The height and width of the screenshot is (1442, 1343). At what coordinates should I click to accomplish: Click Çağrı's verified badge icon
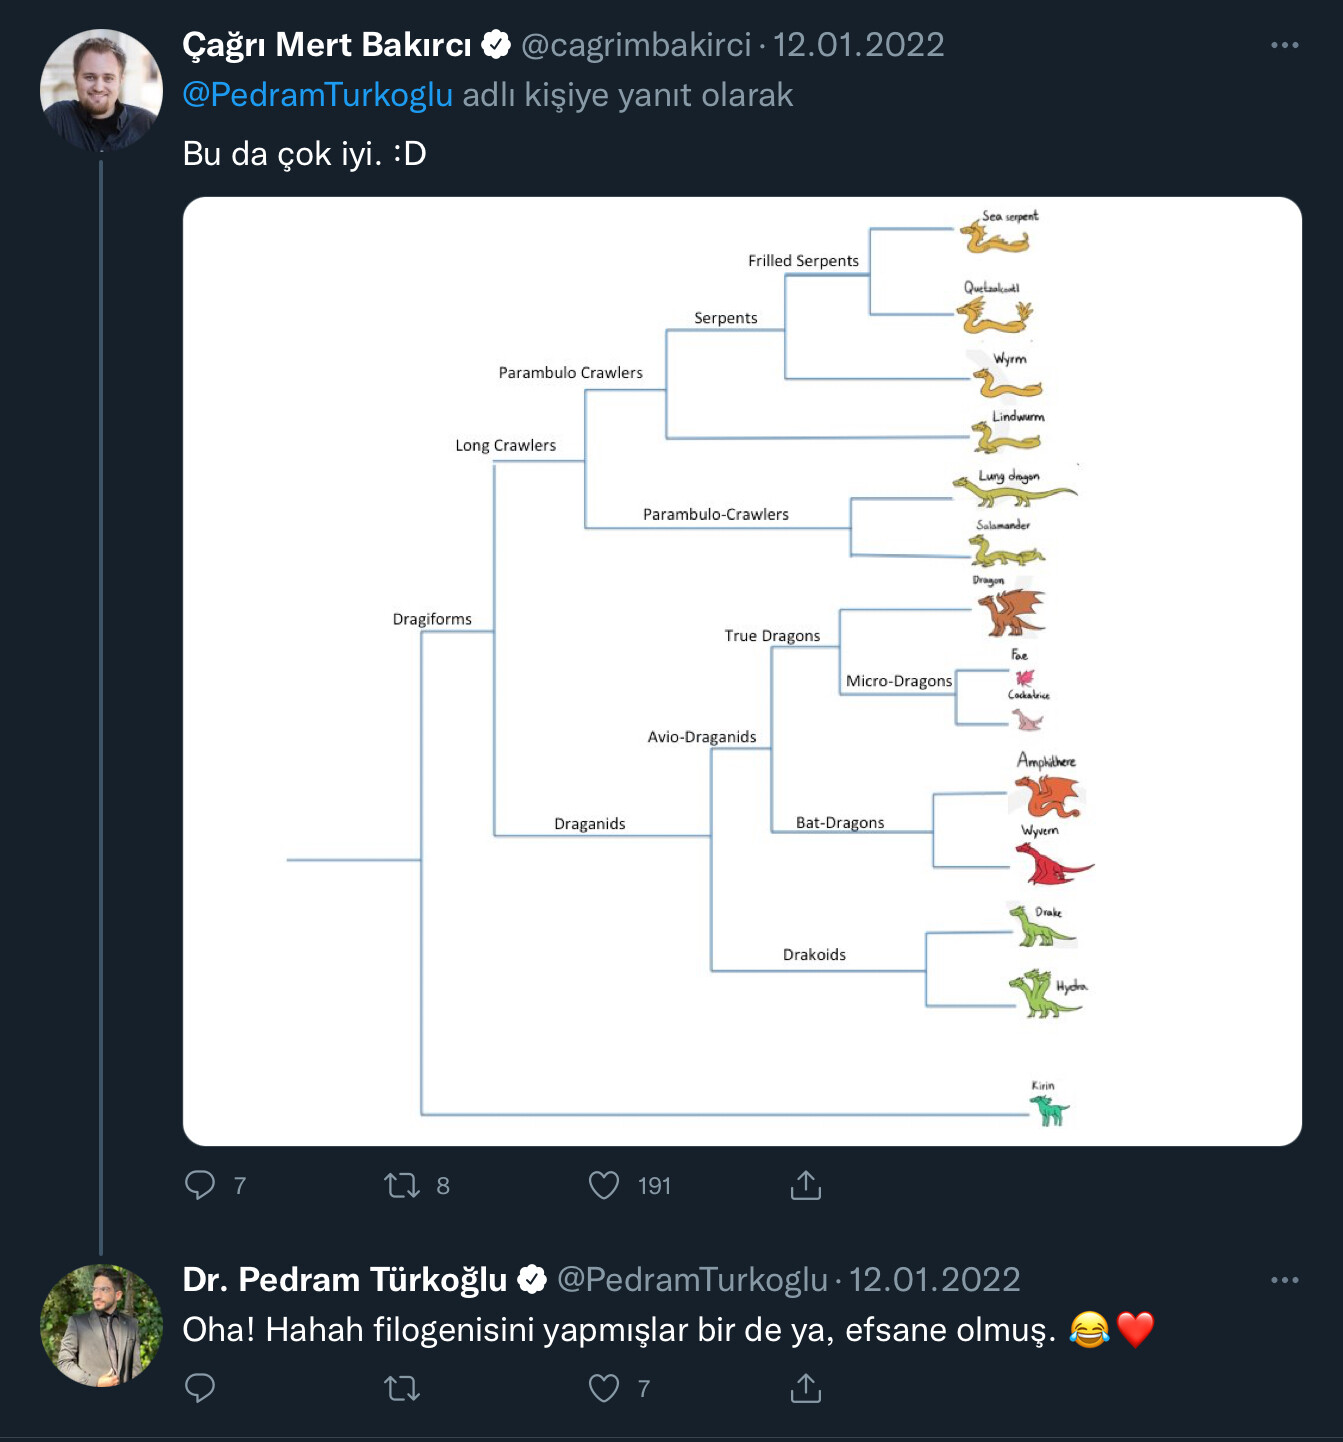[x=496, y=45]
